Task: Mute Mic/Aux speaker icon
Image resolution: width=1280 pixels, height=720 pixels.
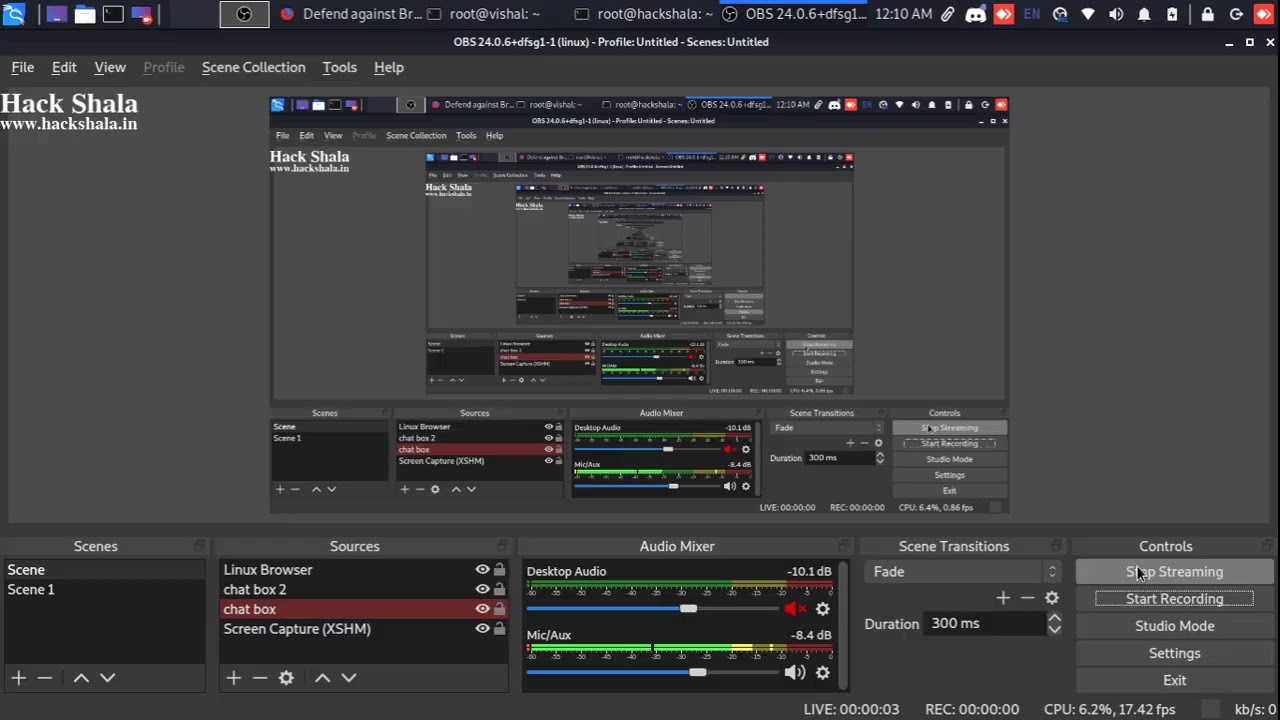Action: click(x=795, y=672)
